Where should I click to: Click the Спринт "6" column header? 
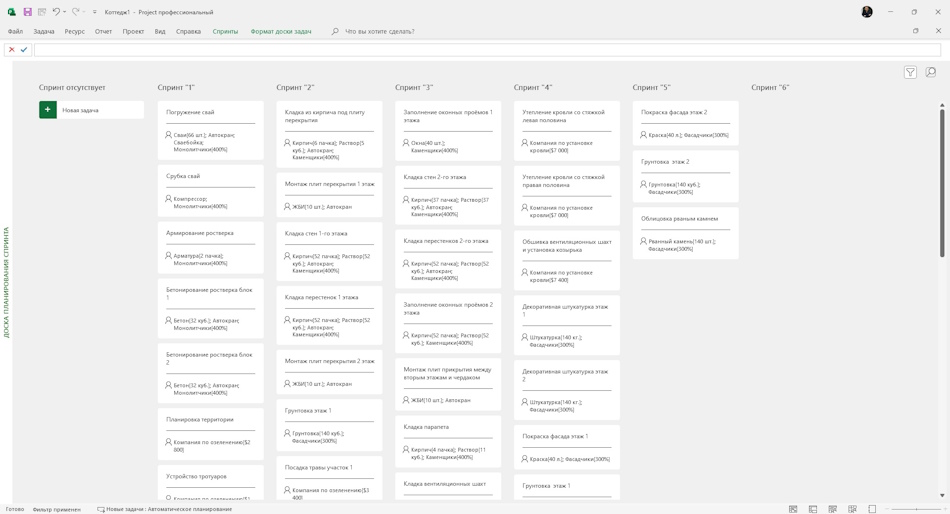pyautogui.click(x=770, y=87)
